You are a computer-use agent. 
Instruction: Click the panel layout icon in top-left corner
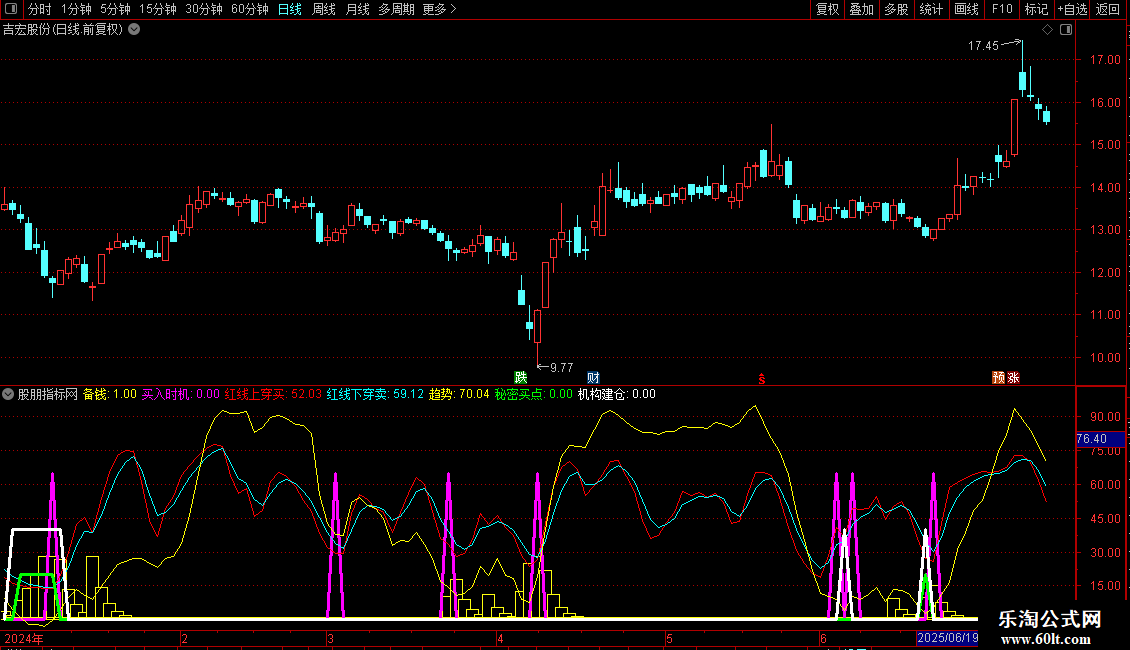pyautogui.click(x=11, y=9)
